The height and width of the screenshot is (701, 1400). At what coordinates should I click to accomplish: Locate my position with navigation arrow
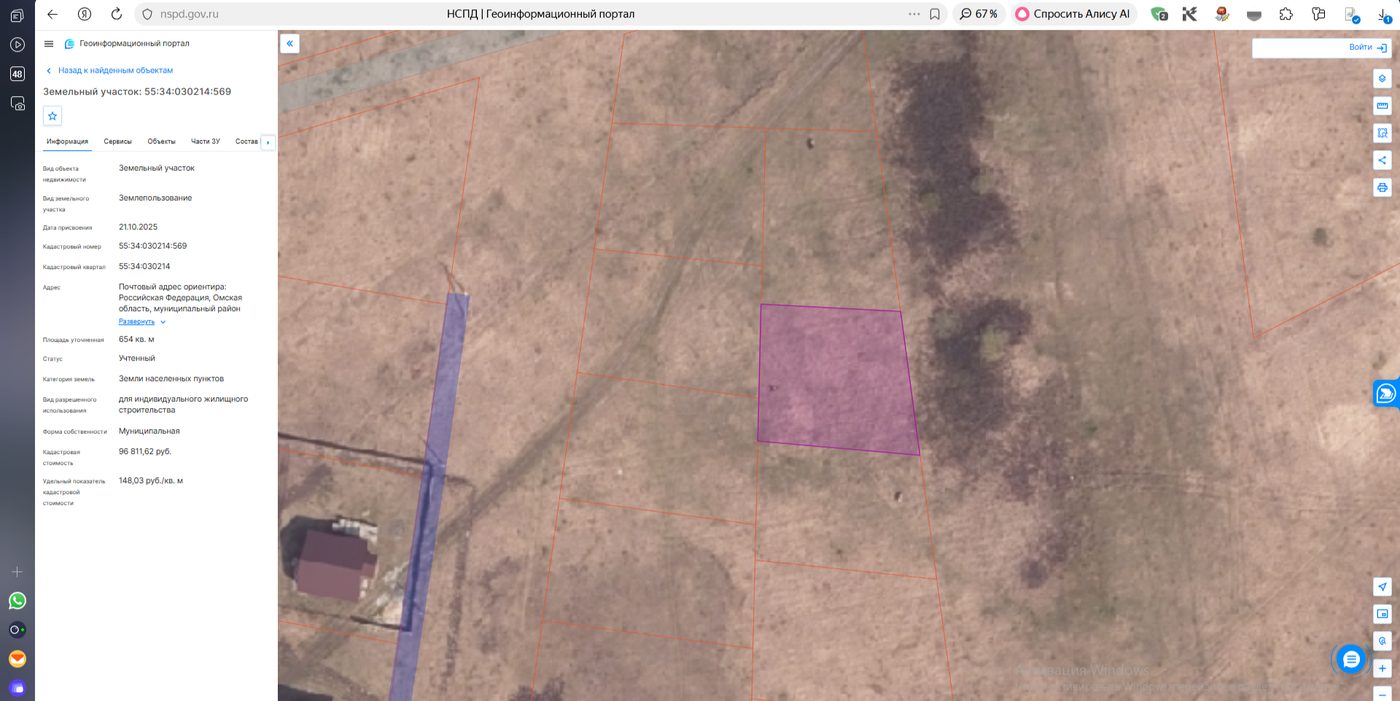click(x=1382, y=587)
